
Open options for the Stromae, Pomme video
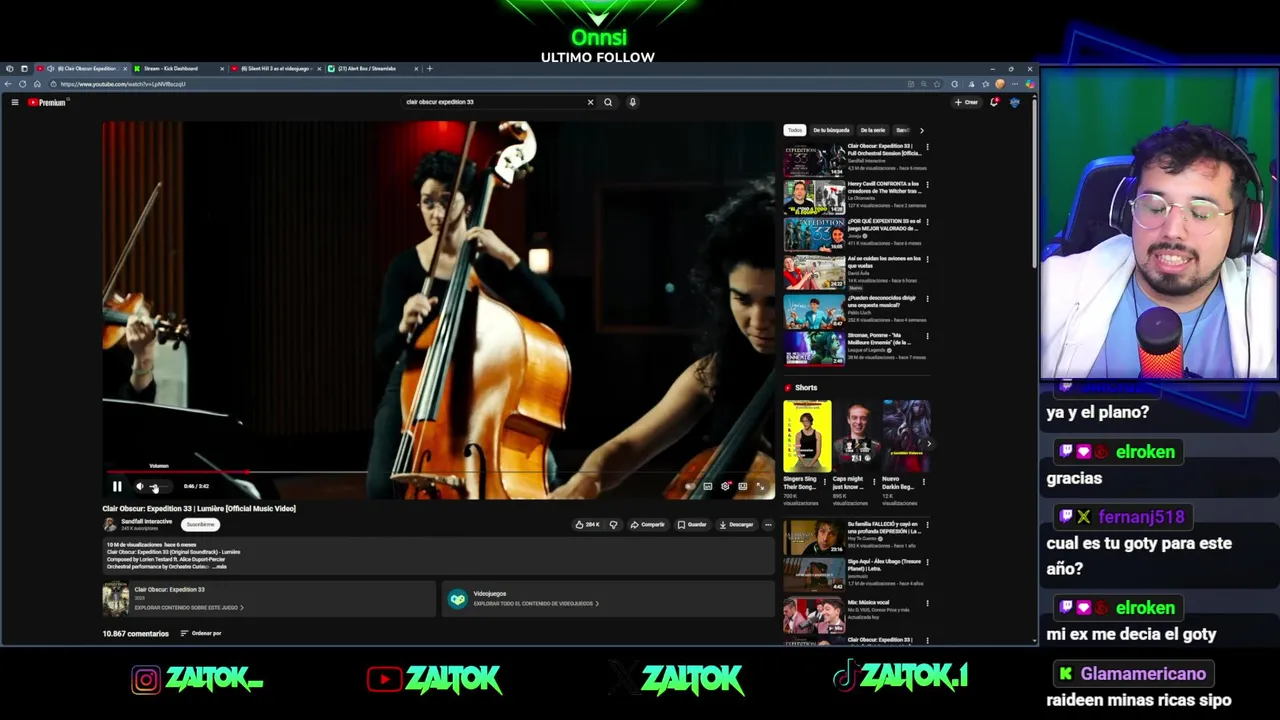click(x=927, y=336)
